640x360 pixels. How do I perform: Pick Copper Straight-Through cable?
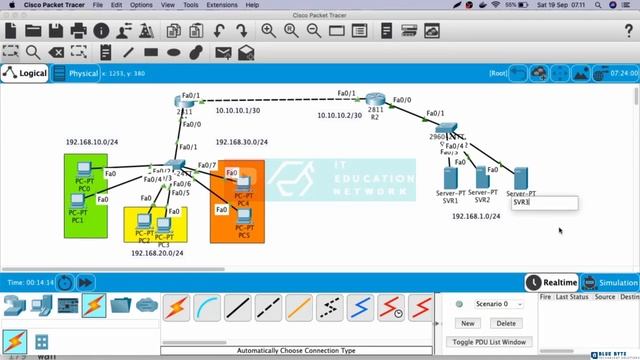238,308
